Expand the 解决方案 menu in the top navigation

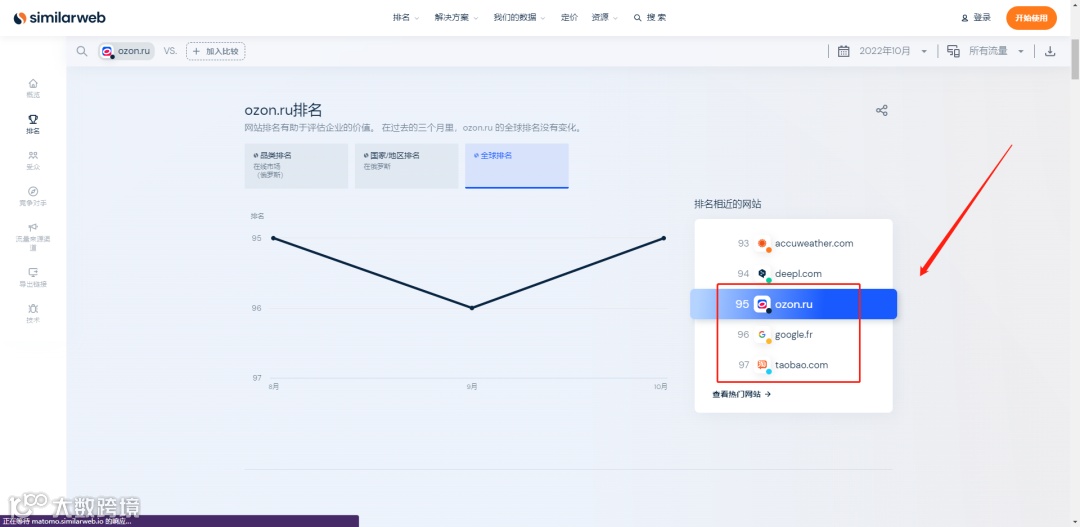pyautogui.click(x=456, y=18)
